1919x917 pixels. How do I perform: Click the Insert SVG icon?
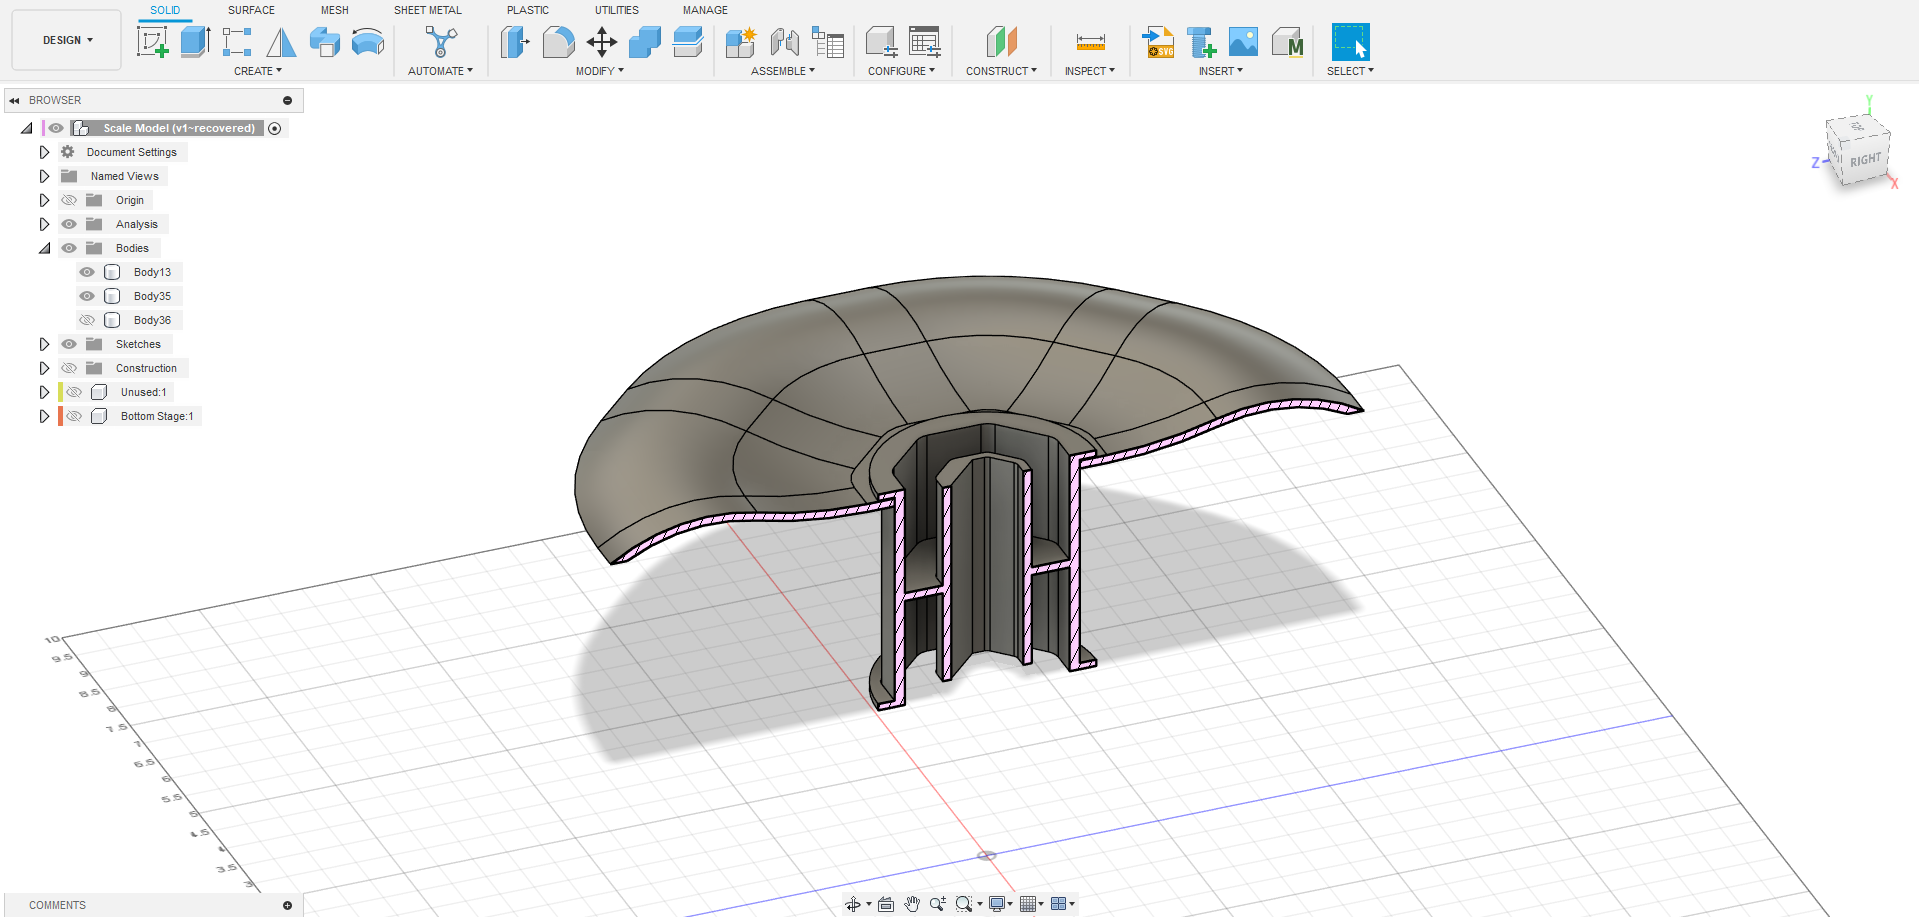click(x=1158, y=42)
